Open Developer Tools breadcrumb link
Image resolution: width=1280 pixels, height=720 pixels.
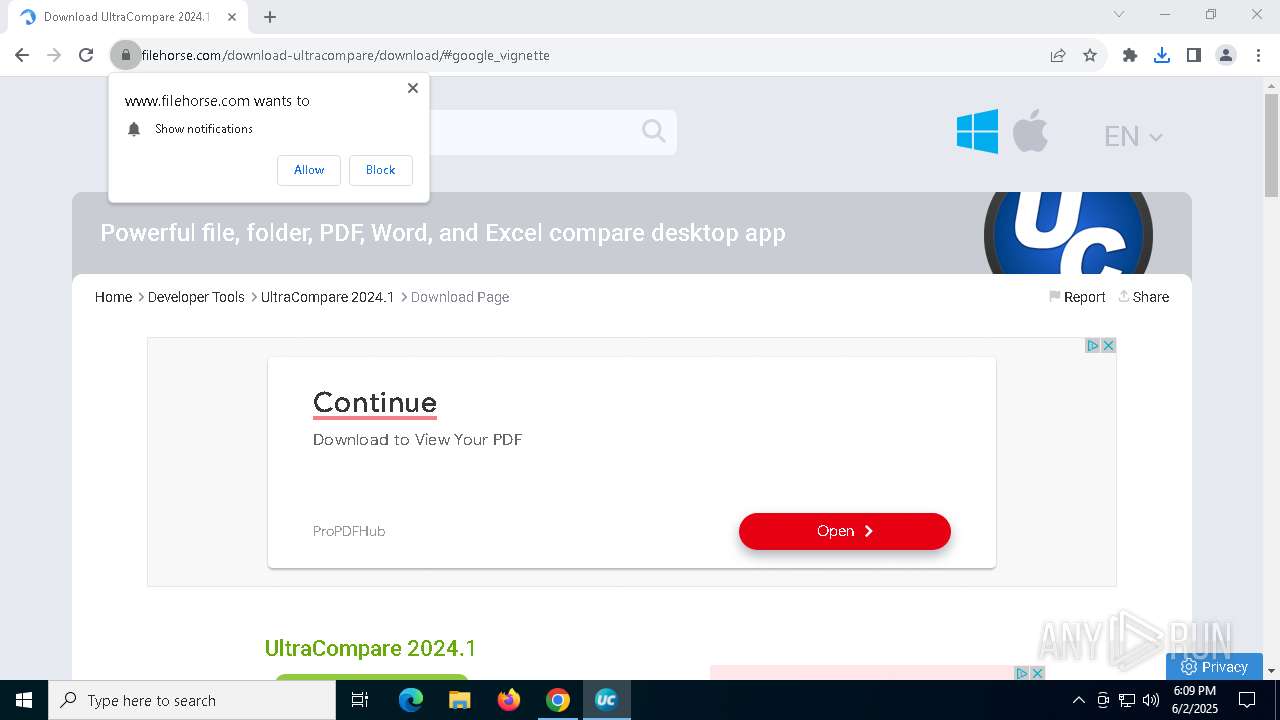click(x=196, y=297)
